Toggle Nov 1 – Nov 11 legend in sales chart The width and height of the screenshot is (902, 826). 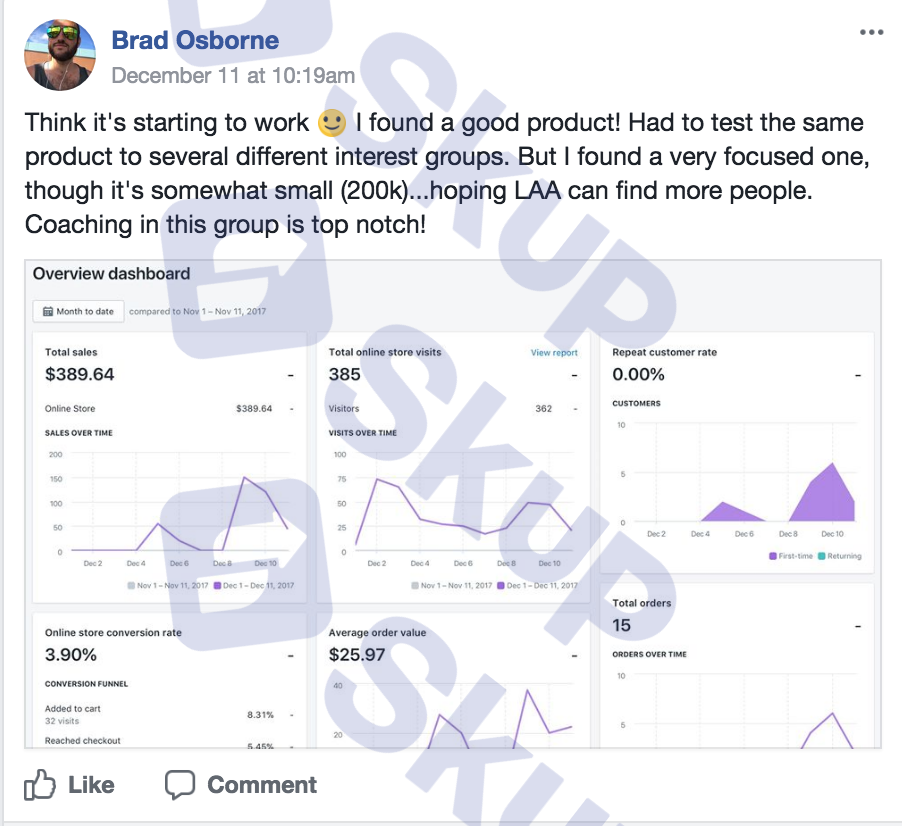(x=167, y=586)
